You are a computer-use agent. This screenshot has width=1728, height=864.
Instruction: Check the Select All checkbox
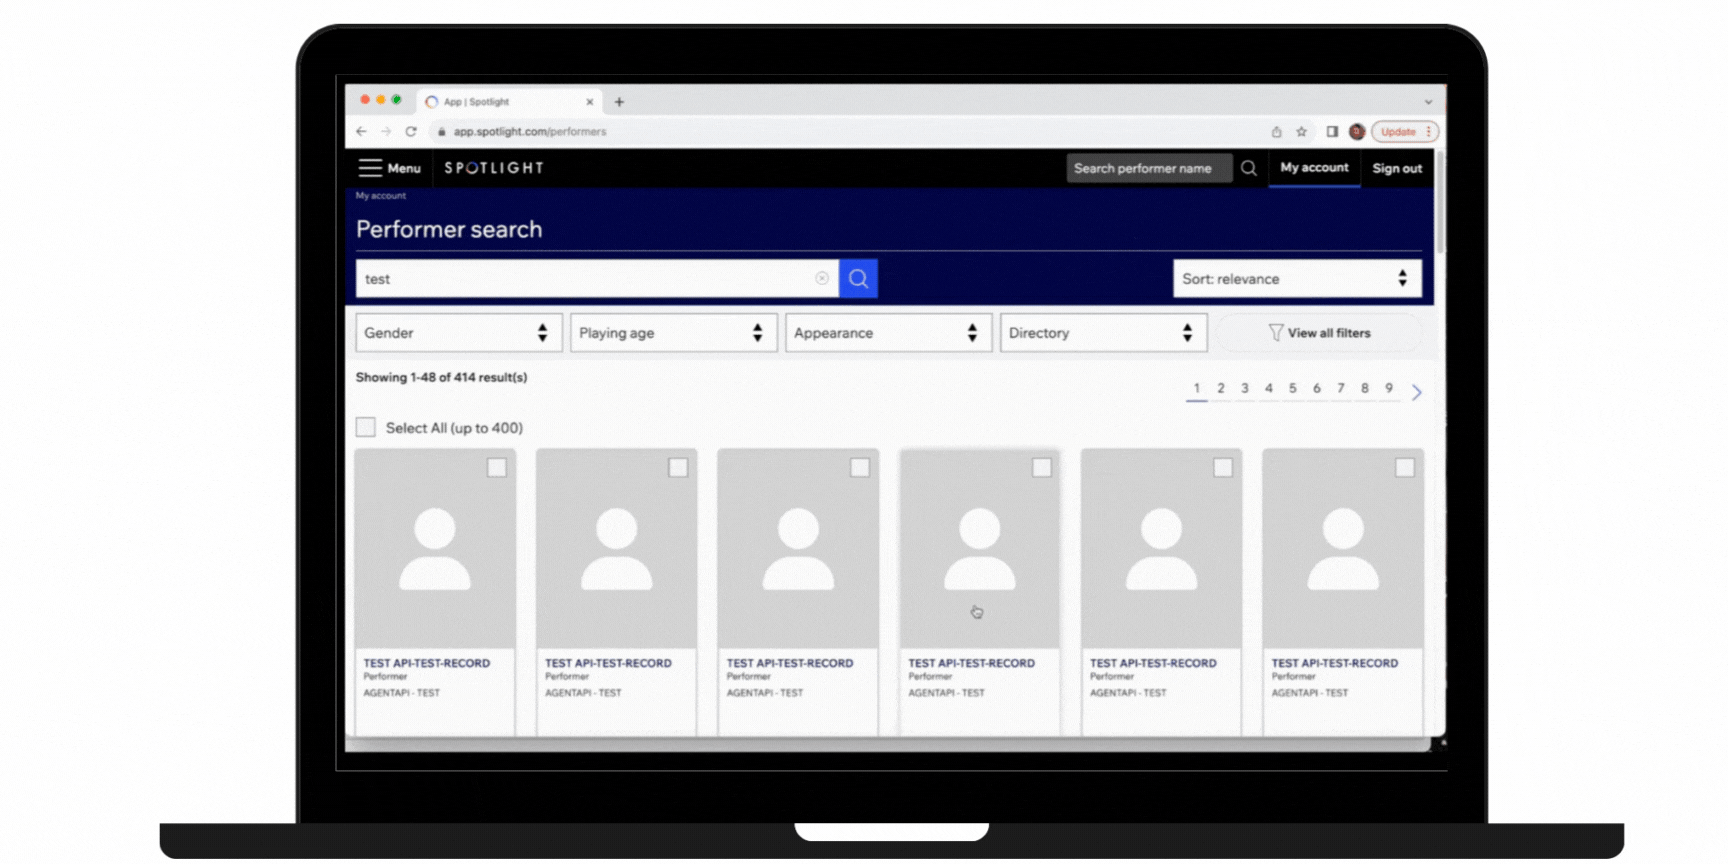click(x=366, y=428)
